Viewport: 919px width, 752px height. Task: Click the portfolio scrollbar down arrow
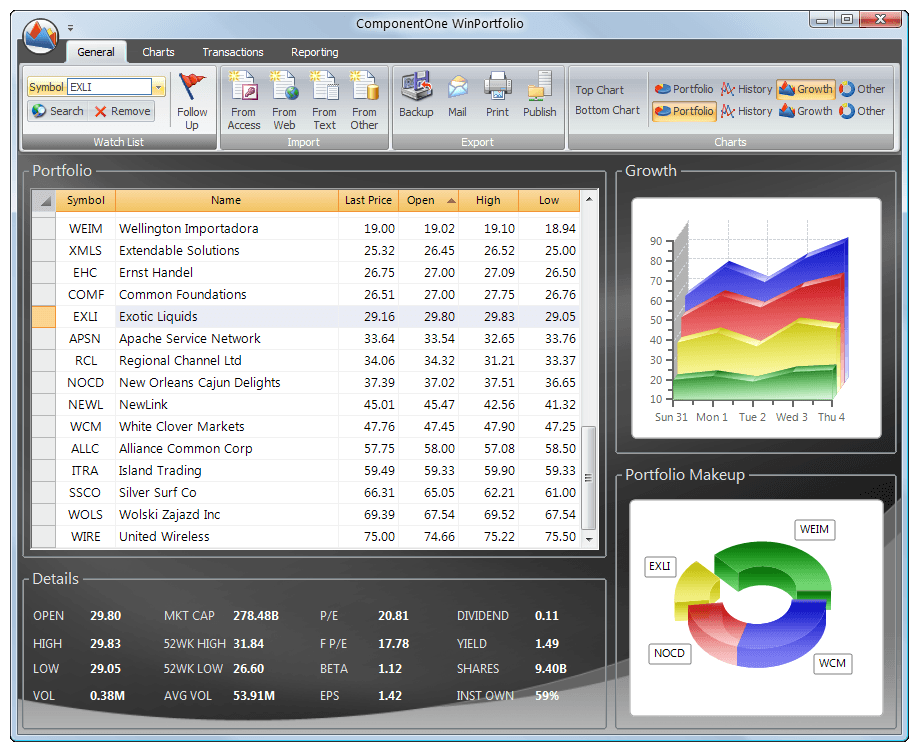(589, 539)
